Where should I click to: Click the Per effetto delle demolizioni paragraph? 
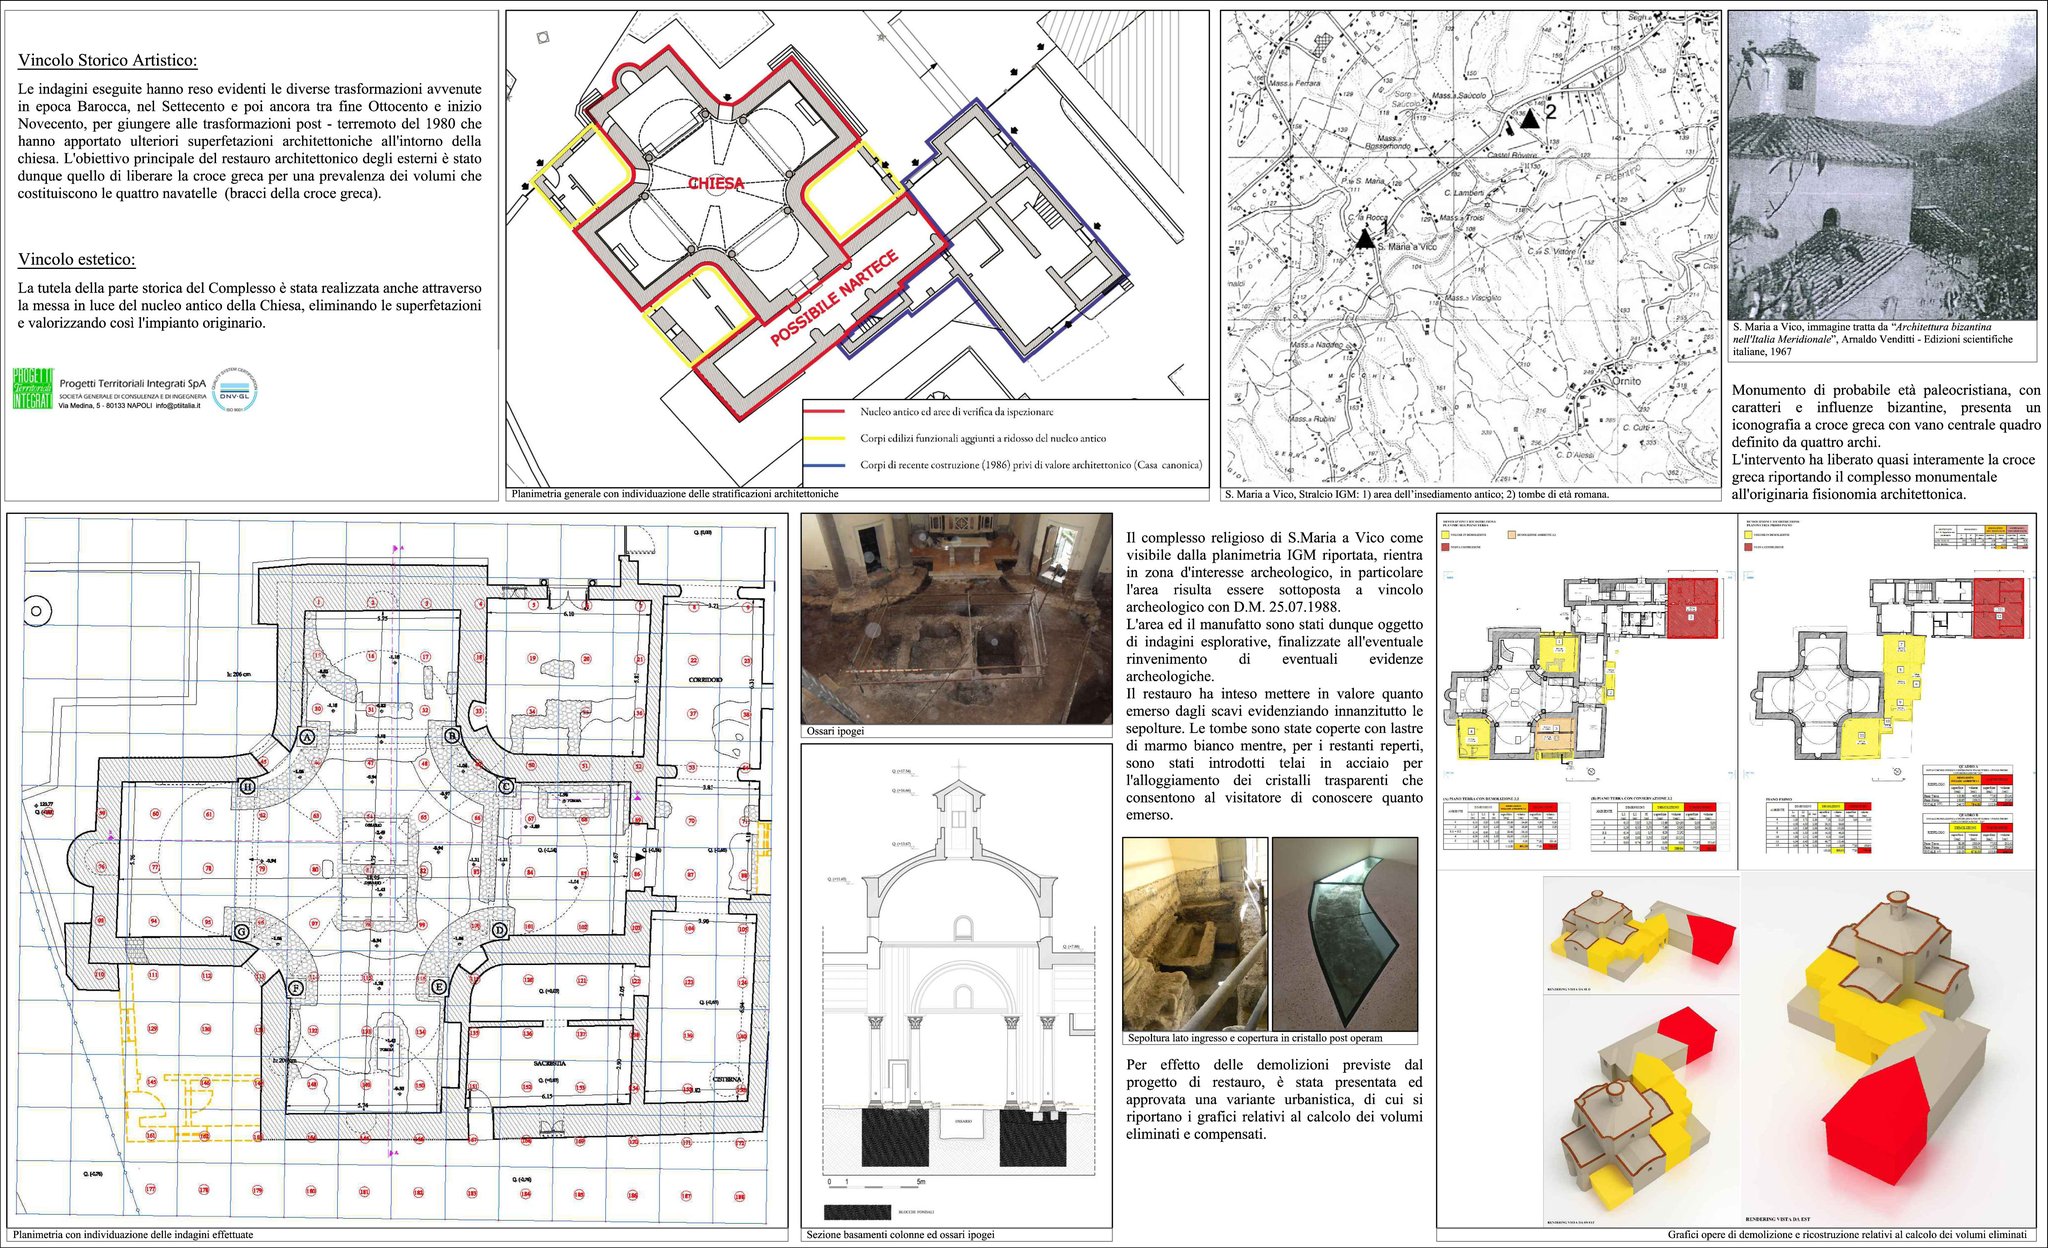1274,1099
